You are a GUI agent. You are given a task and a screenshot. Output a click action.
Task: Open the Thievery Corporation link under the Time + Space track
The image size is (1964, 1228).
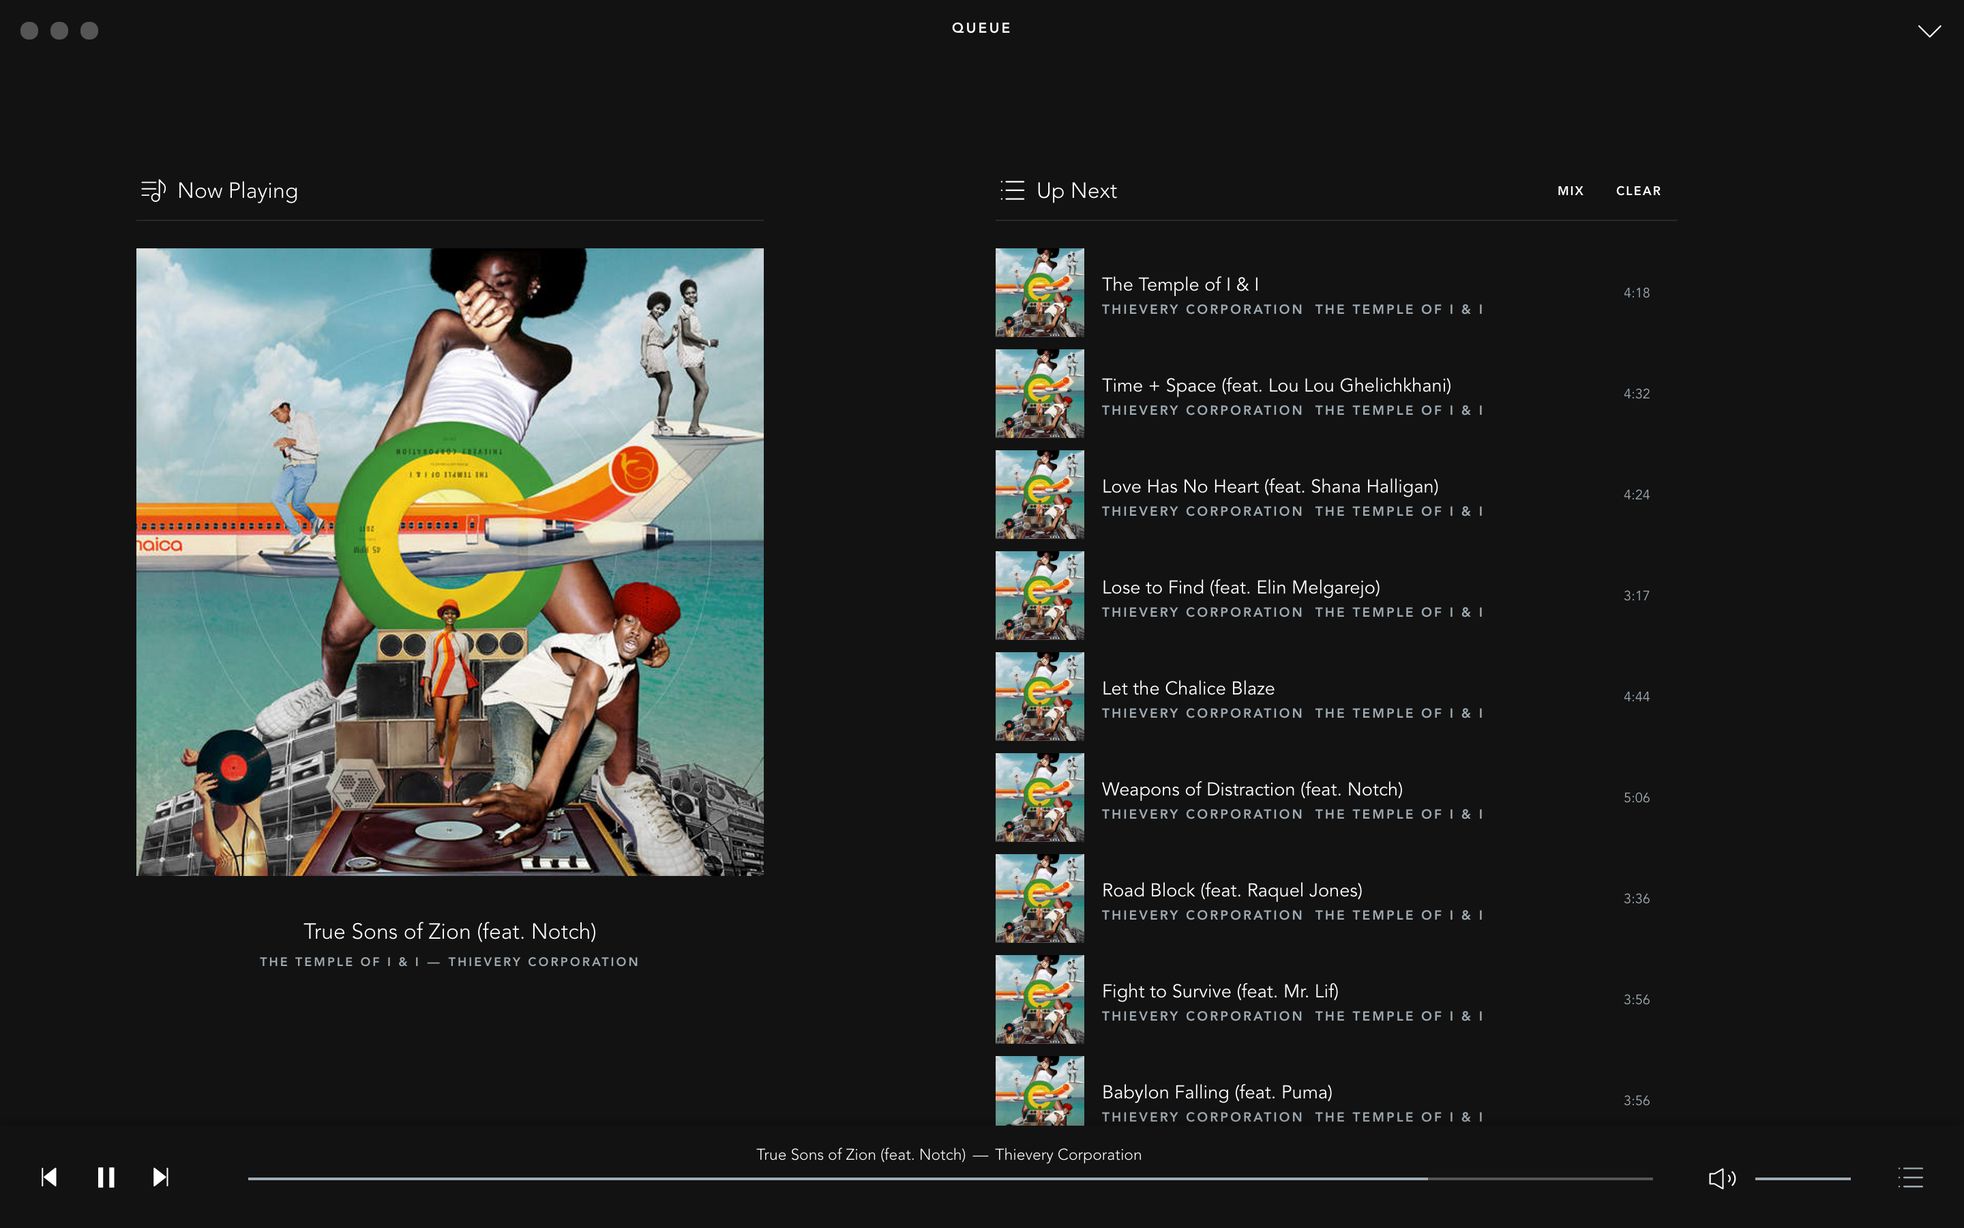1202,410
